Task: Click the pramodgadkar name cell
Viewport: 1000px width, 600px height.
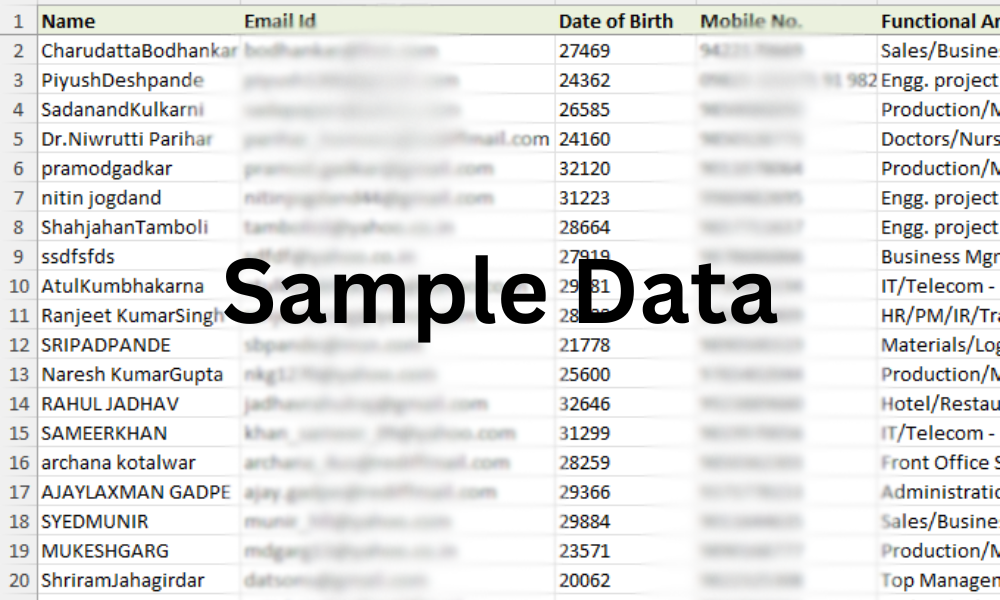Action: tap(138, 168)
